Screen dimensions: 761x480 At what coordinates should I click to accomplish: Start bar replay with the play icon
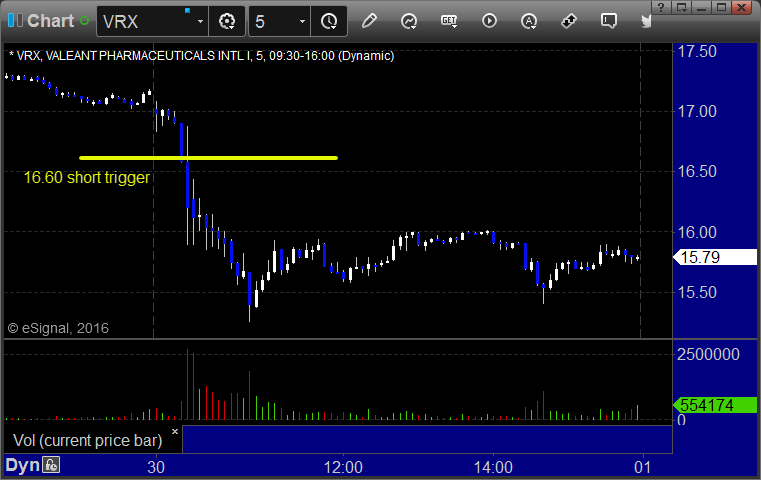[489, 21]
